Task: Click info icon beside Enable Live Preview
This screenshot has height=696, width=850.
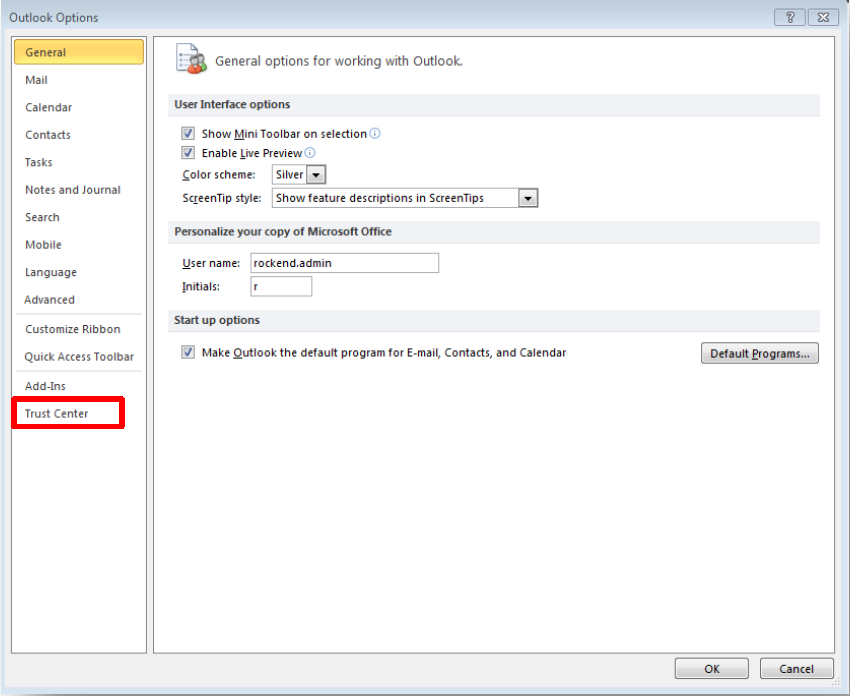Action: [310, 153]
